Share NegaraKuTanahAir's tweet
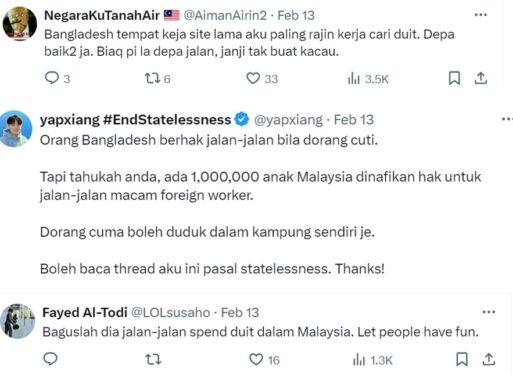513x375 pixels. pyautogui.click(x=481, y=78)
